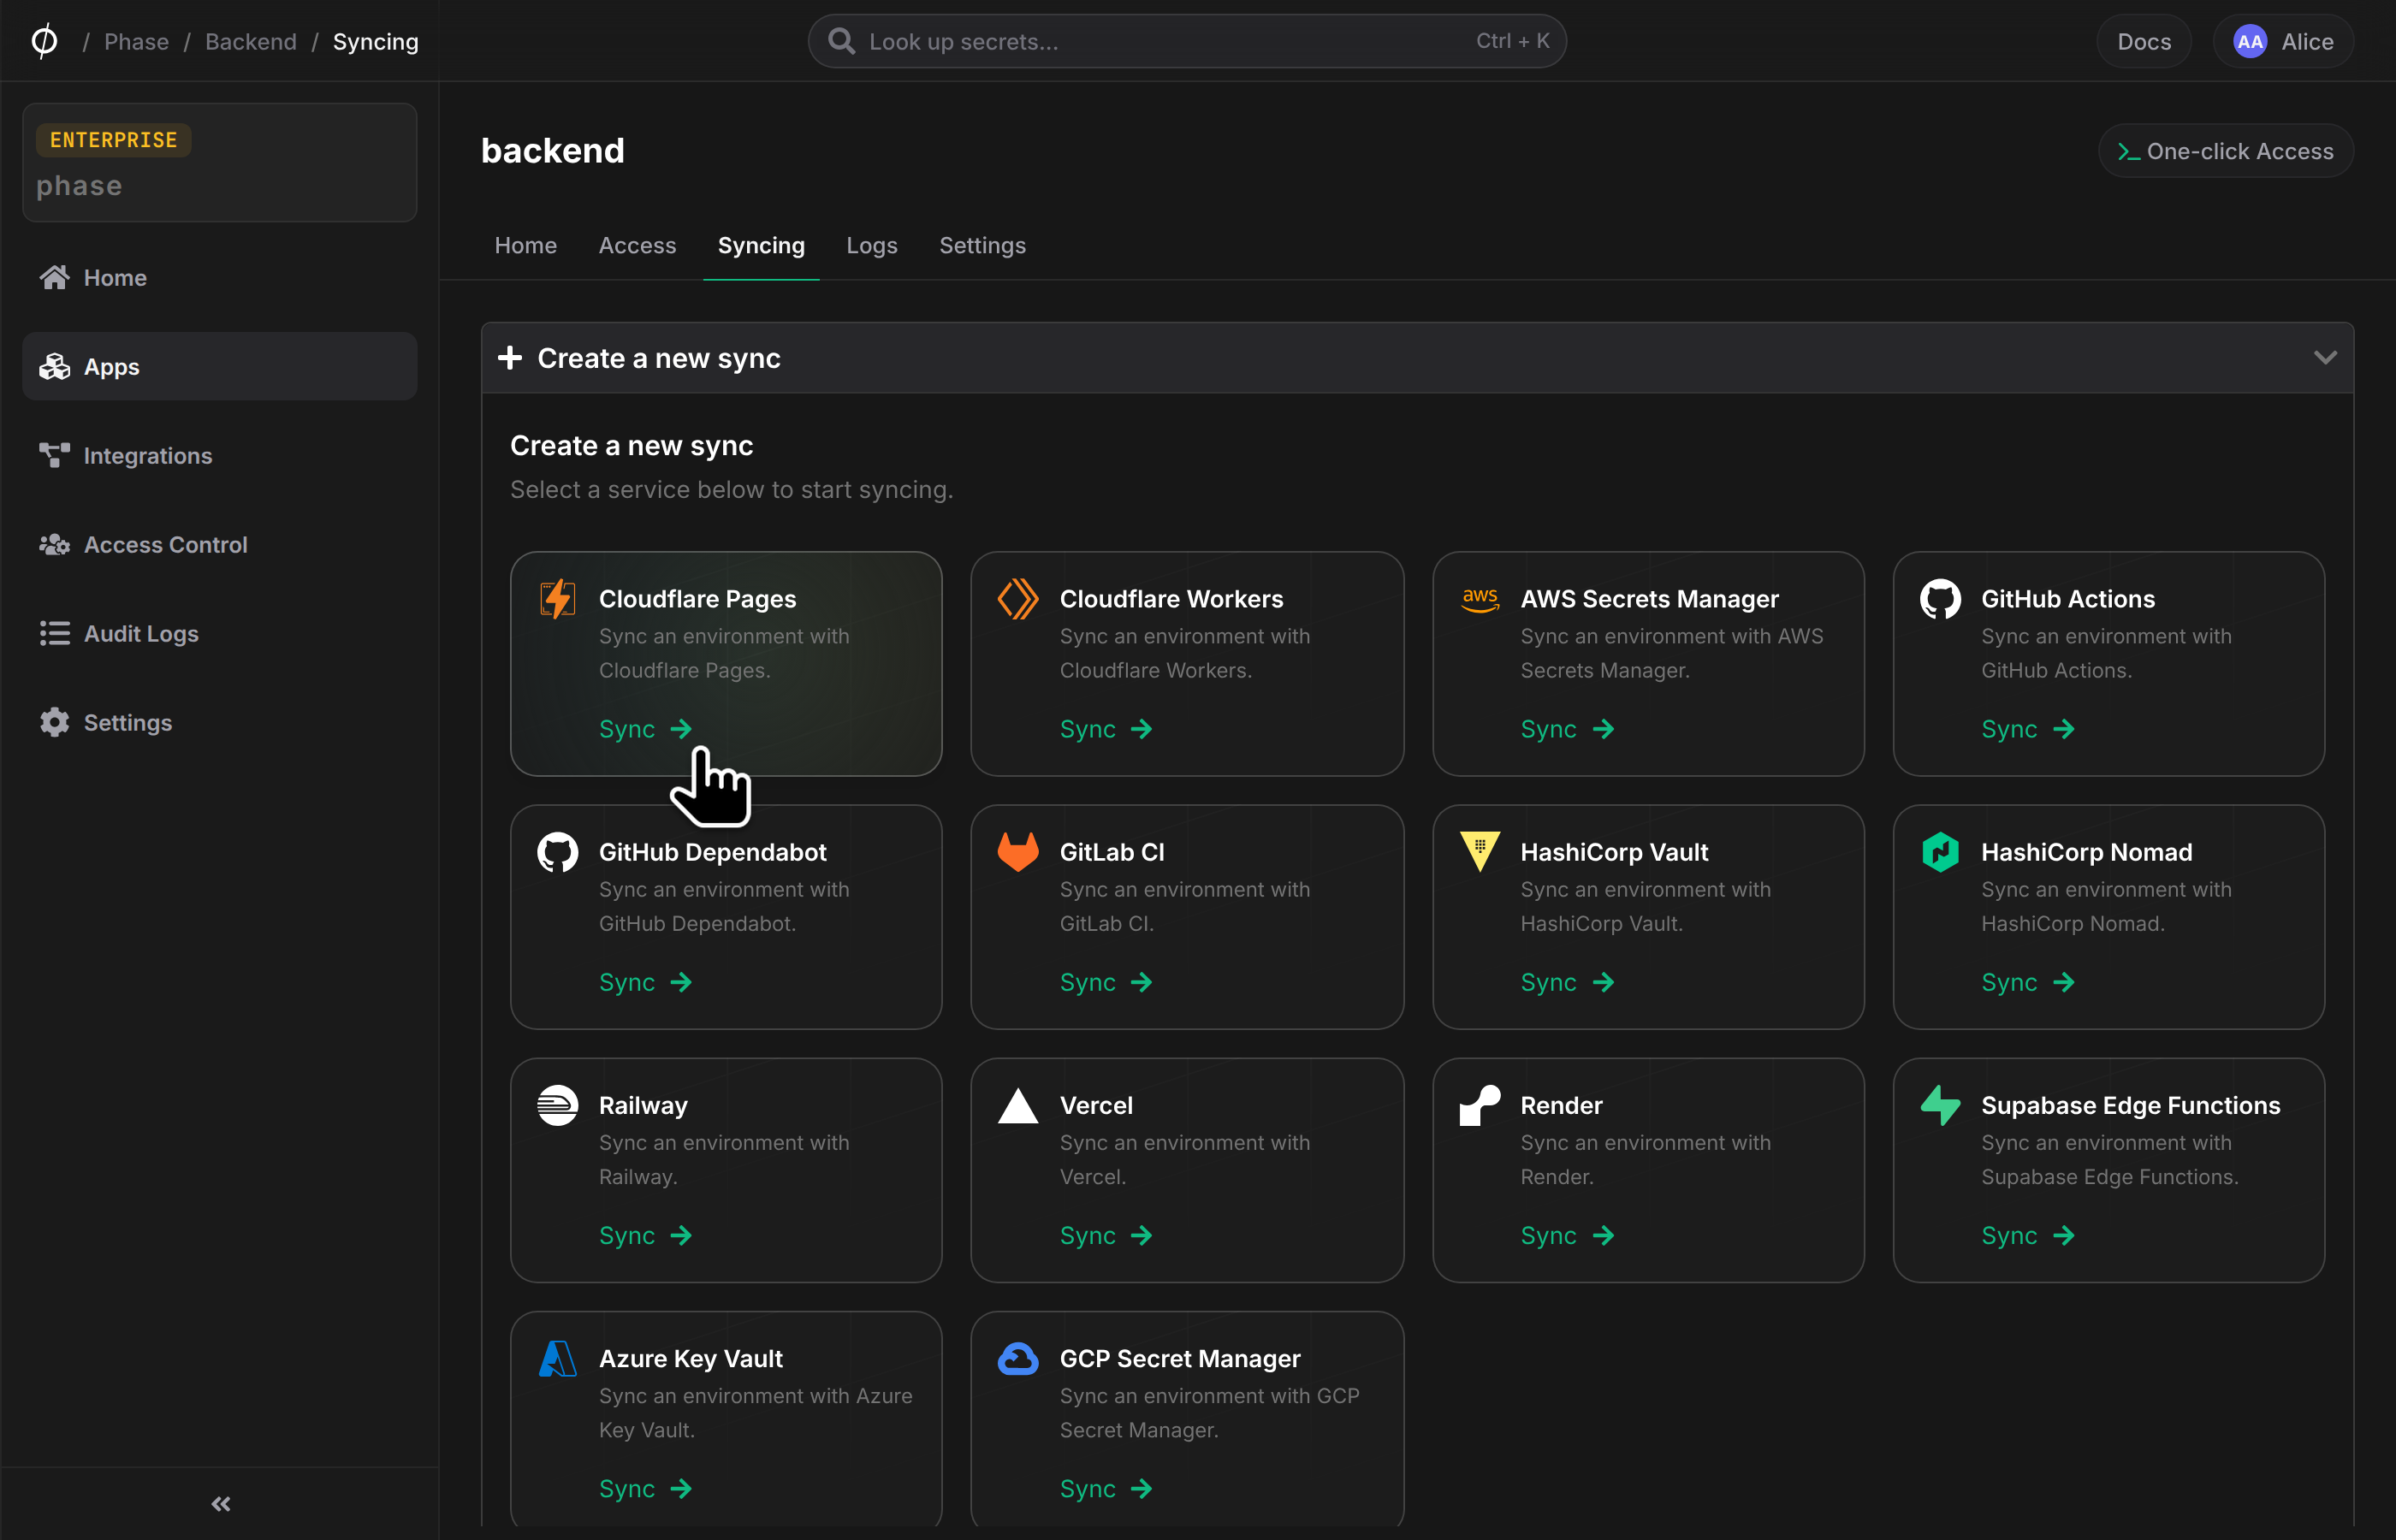This screenshot has height=1540, width=2396.
Task: Open One-click Access
Action: [2225, 151]
